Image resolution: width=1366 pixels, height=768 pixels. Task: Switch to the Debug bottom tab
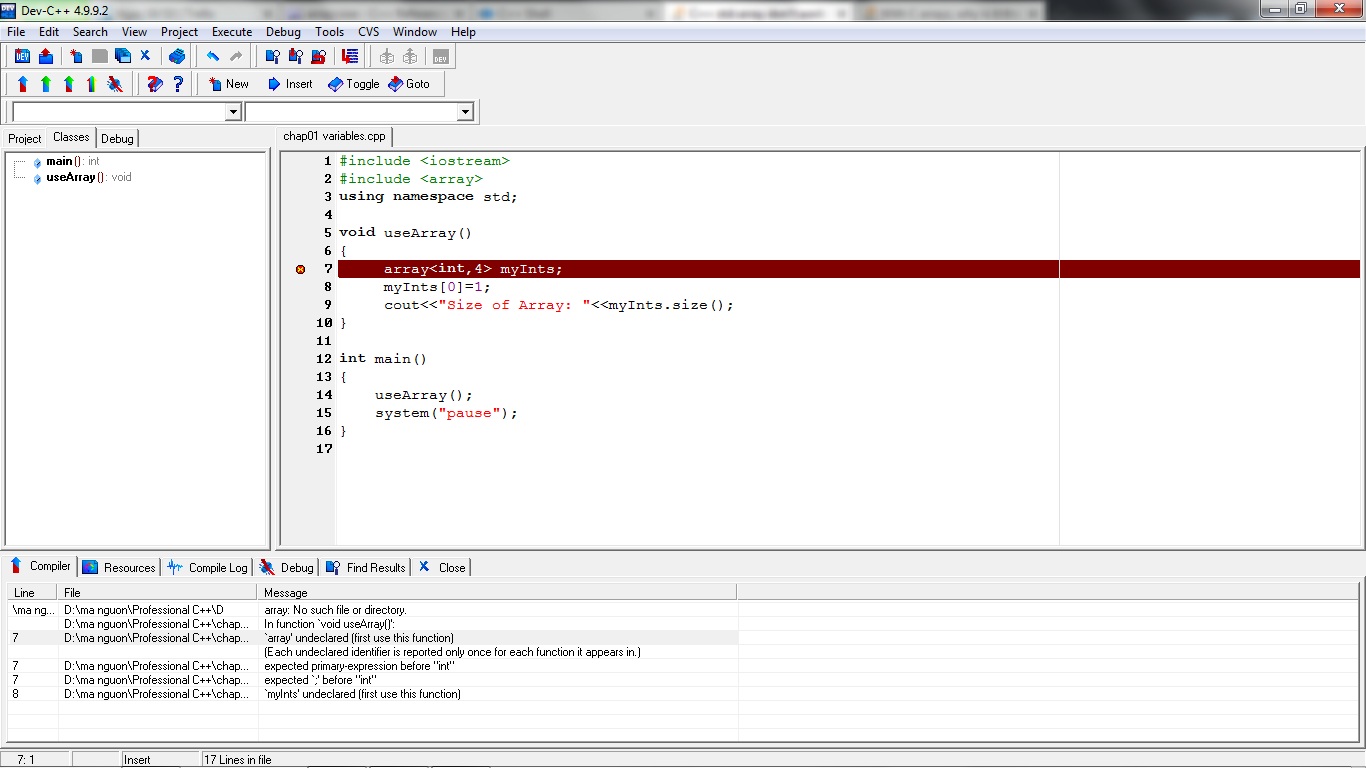[286, 567]
